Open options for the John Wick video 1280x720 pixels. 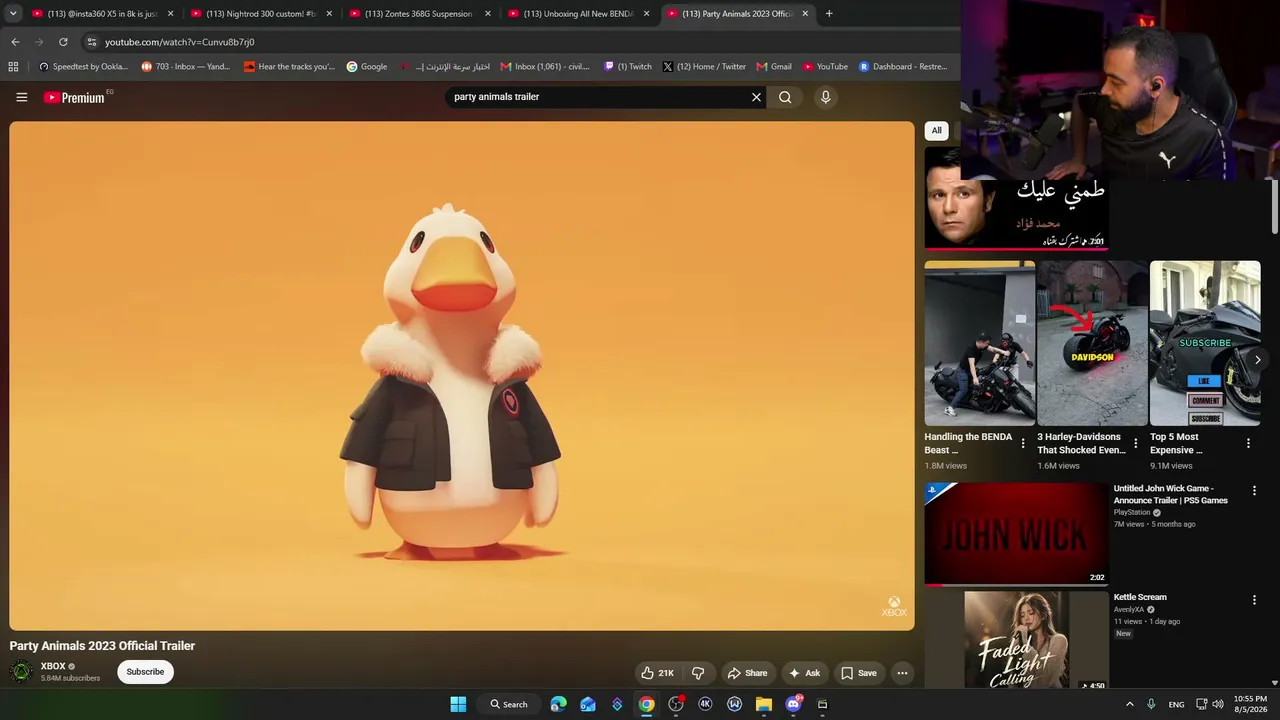[1254, 490]
